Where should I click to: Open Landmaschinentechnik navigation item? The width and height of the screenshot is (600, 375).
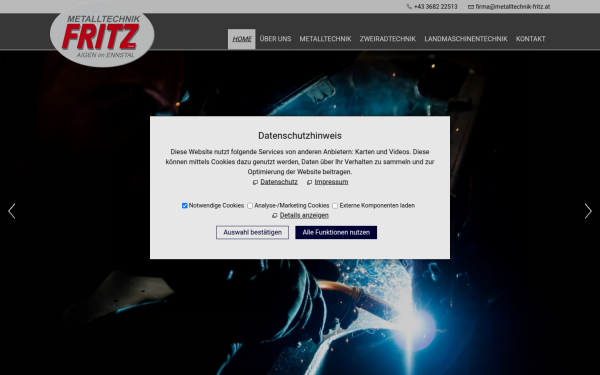pos(466,39)
